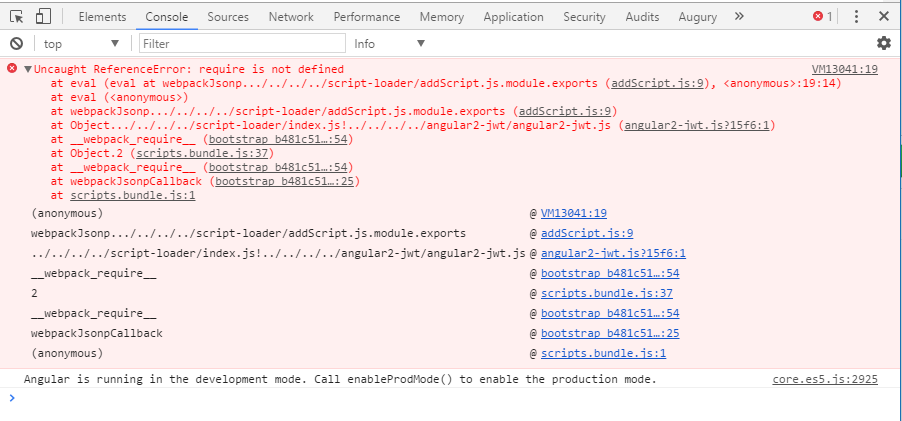Open DevTools three-dot customize menu

coord(856,17)
